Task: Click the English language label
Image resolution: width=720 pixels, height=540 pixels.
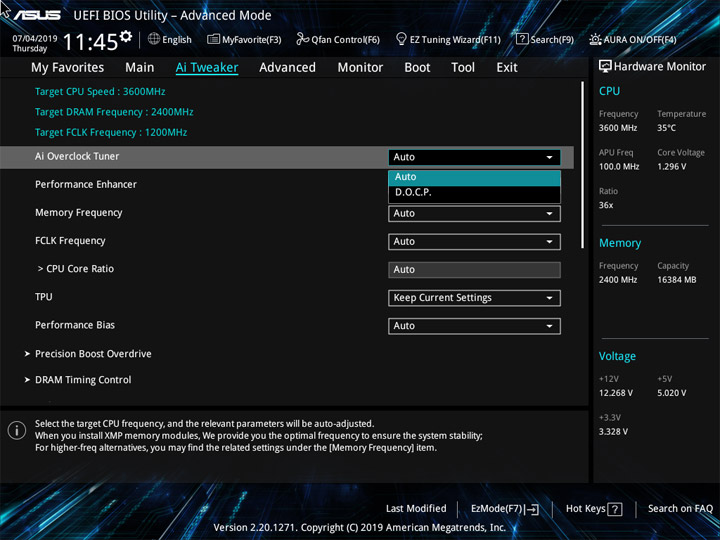Action: (177, 40)
